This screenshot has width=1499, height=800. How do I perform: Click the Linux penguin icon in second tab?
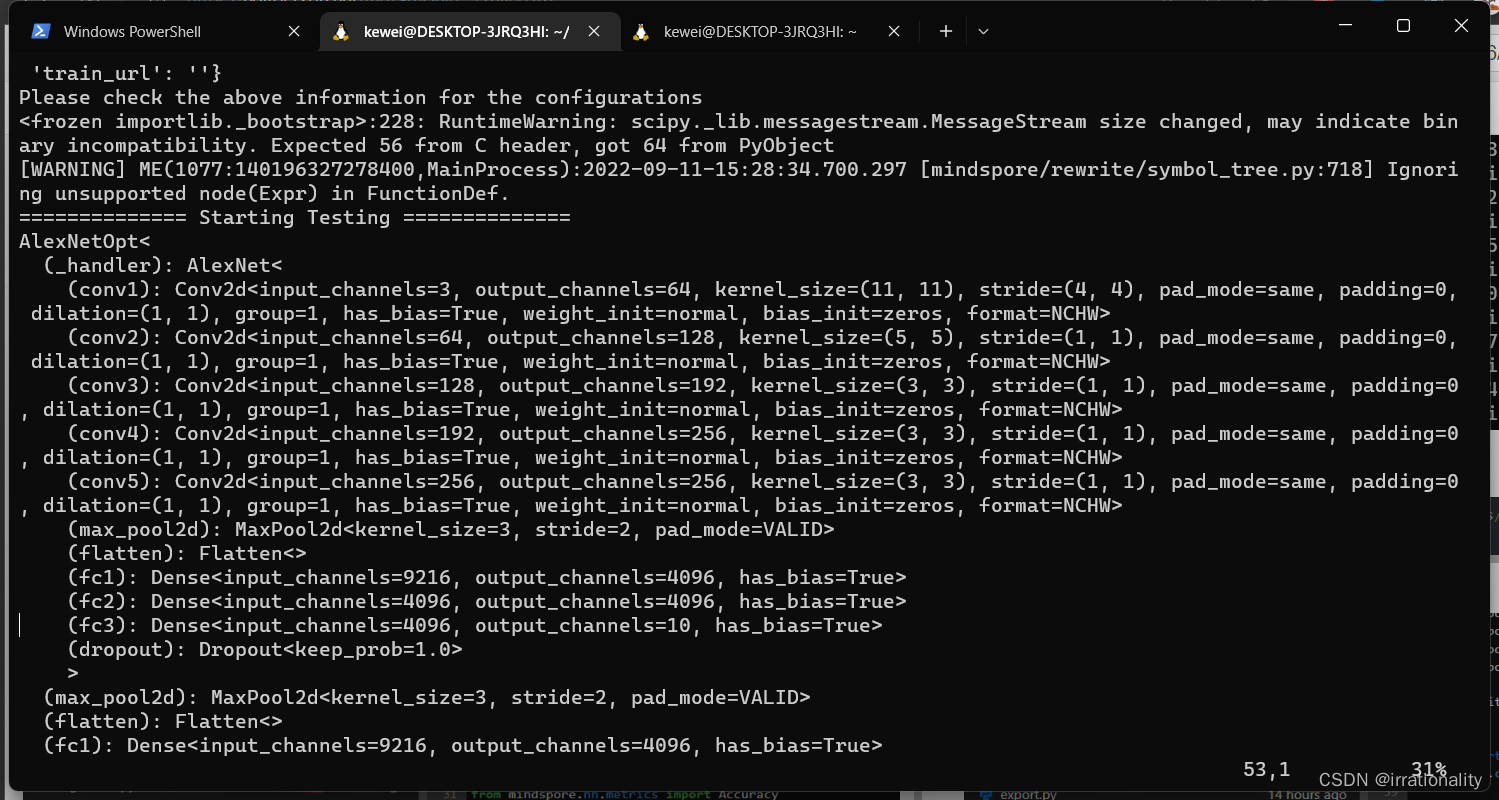(341, 31)
